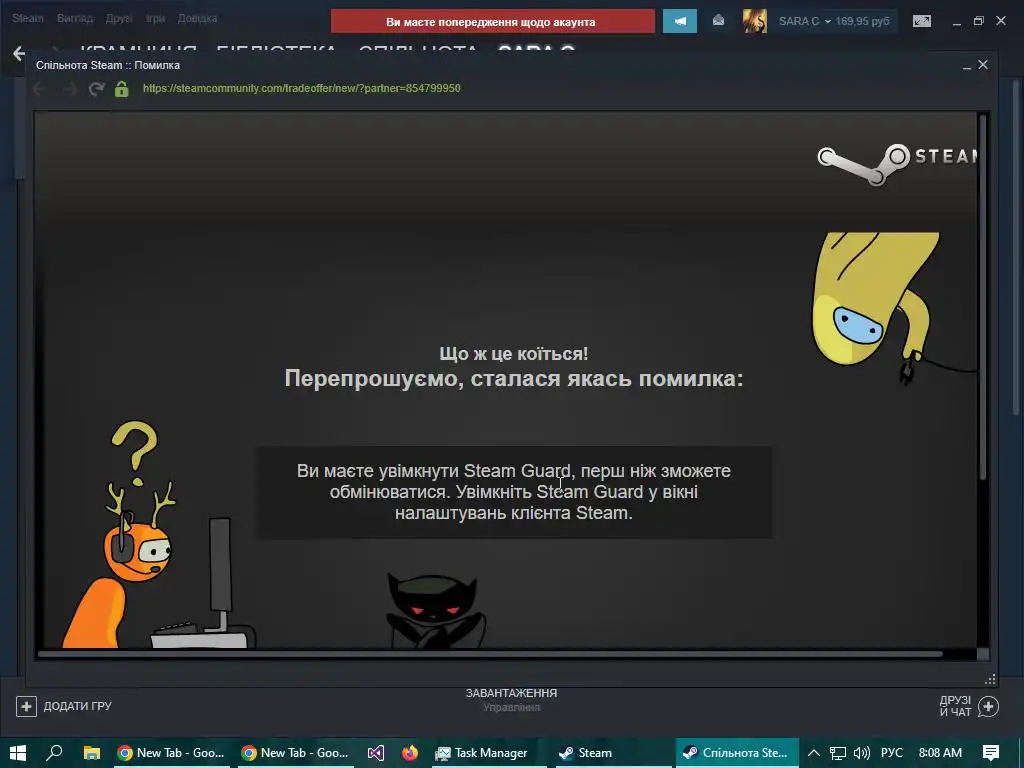Screen dimensions: 1024x768
Task: Click the ДОДАТИ ГРУ plus icon
Action: [26, 706]
